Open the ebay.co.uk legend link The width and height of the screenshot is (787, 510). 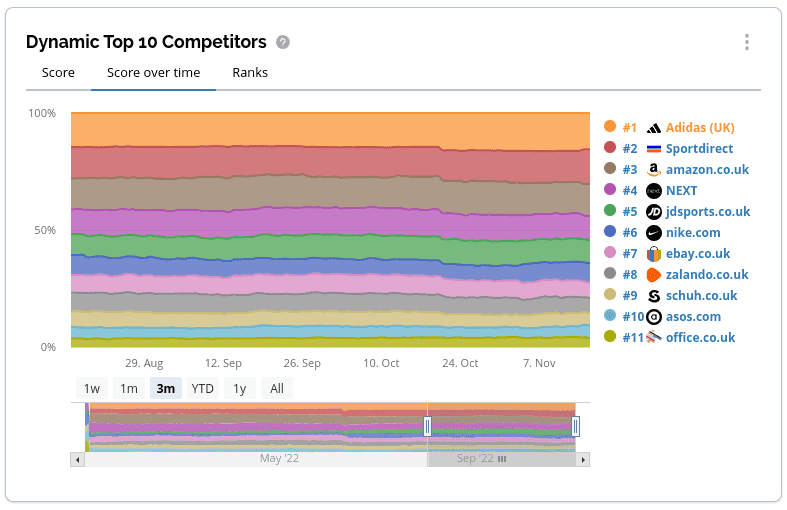(x=698, y=254)
